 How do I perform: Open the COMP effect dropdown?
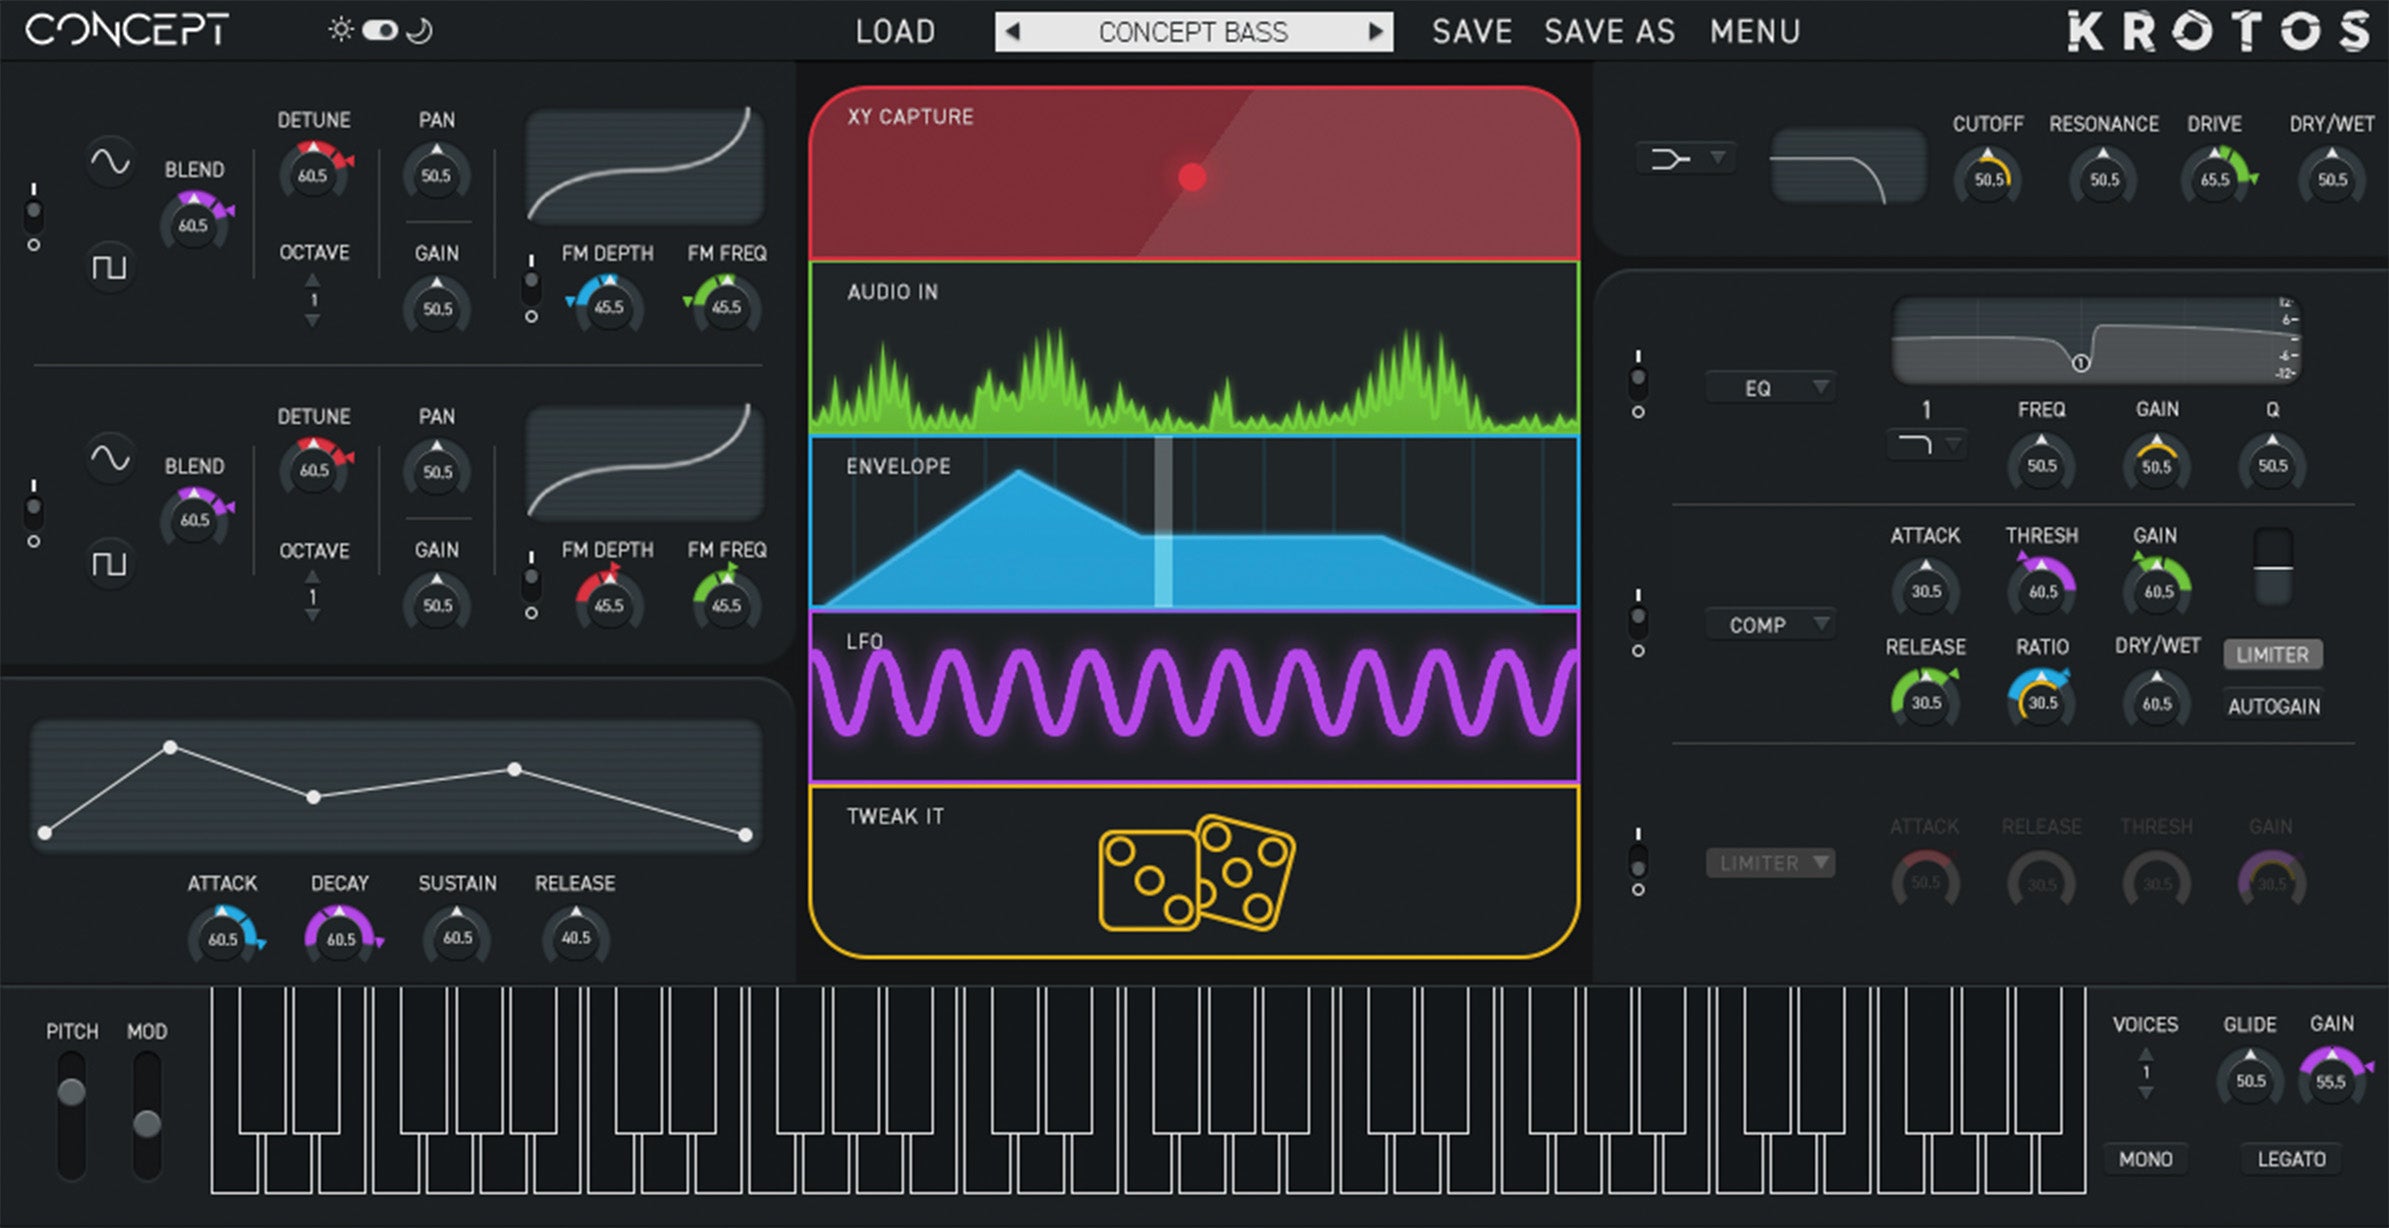[1770, 624]
